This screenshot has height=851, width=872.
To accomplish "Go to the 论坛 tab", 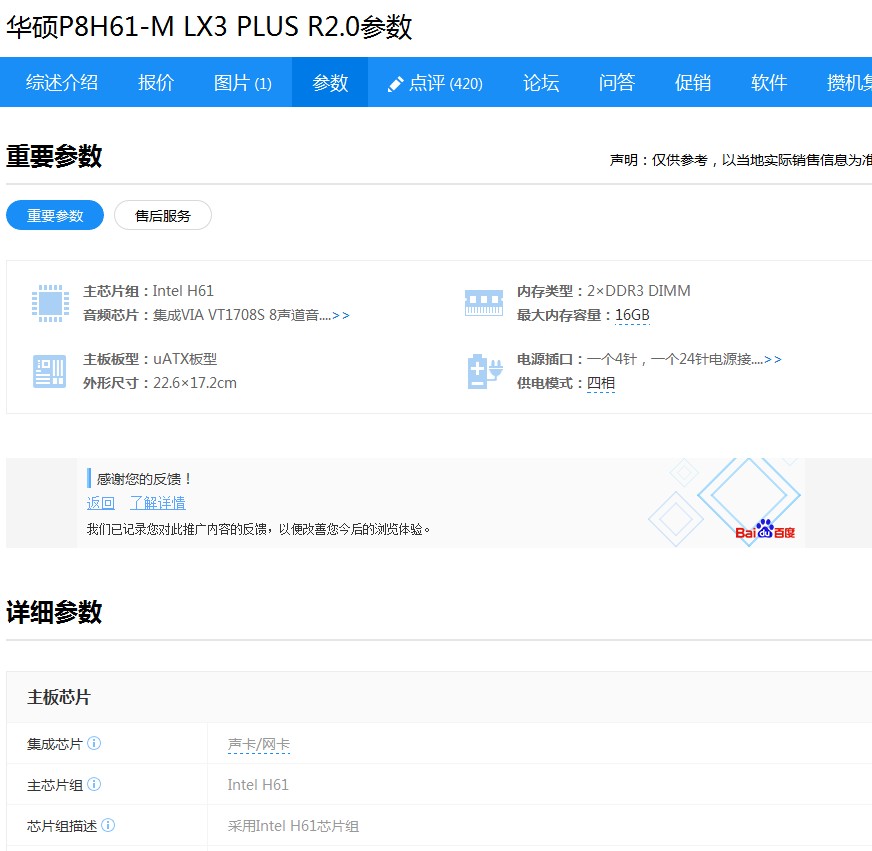I will pyautogui.click(x=541, y=82).
